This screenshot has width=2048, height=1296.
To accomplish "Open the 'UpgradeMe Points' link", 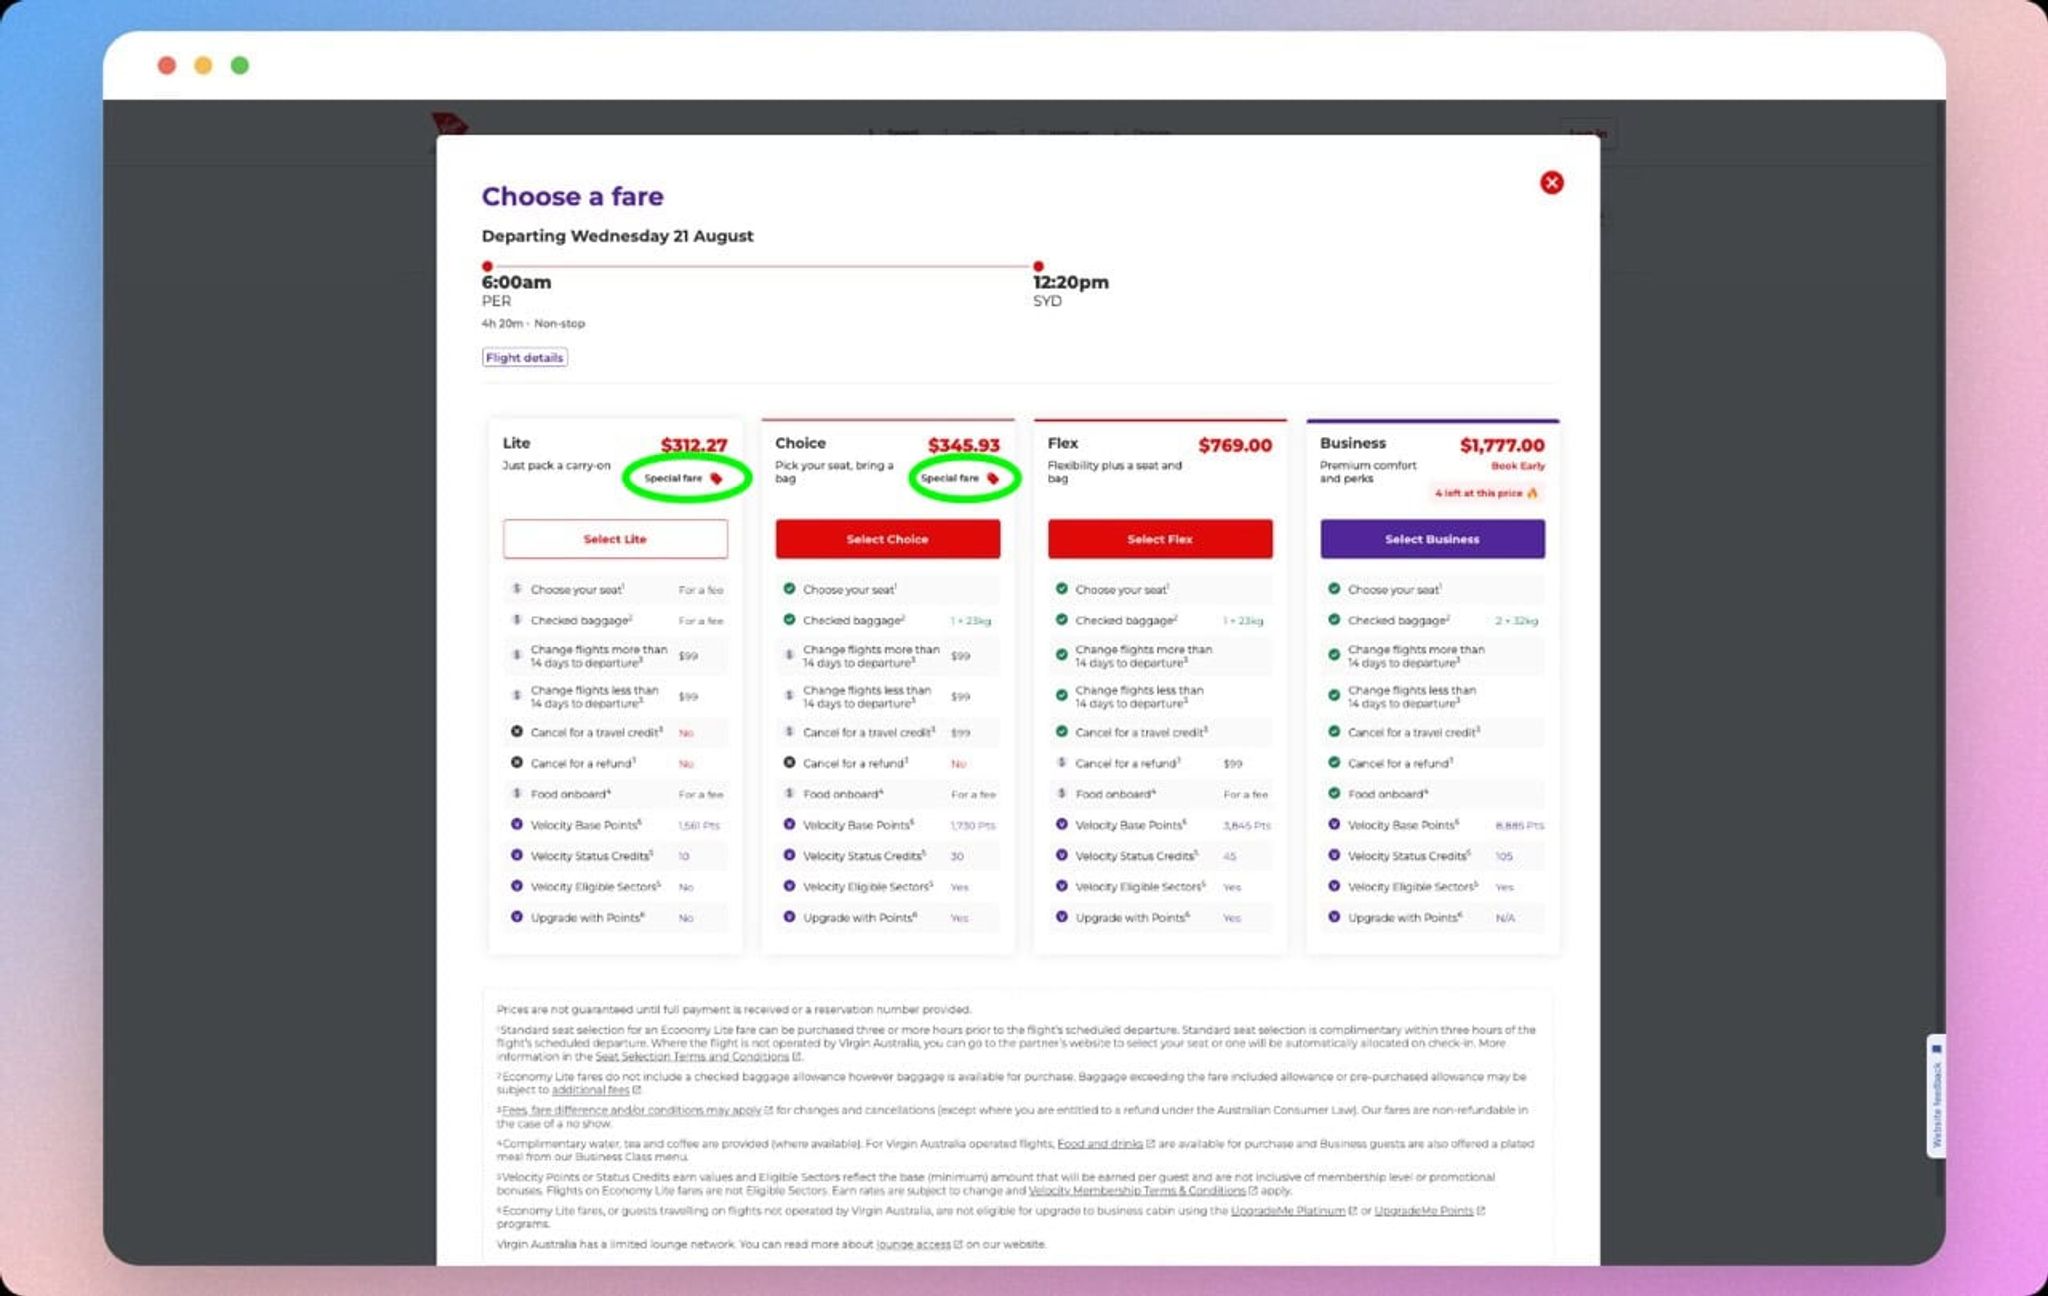I will click(x=1424, y=1211).
